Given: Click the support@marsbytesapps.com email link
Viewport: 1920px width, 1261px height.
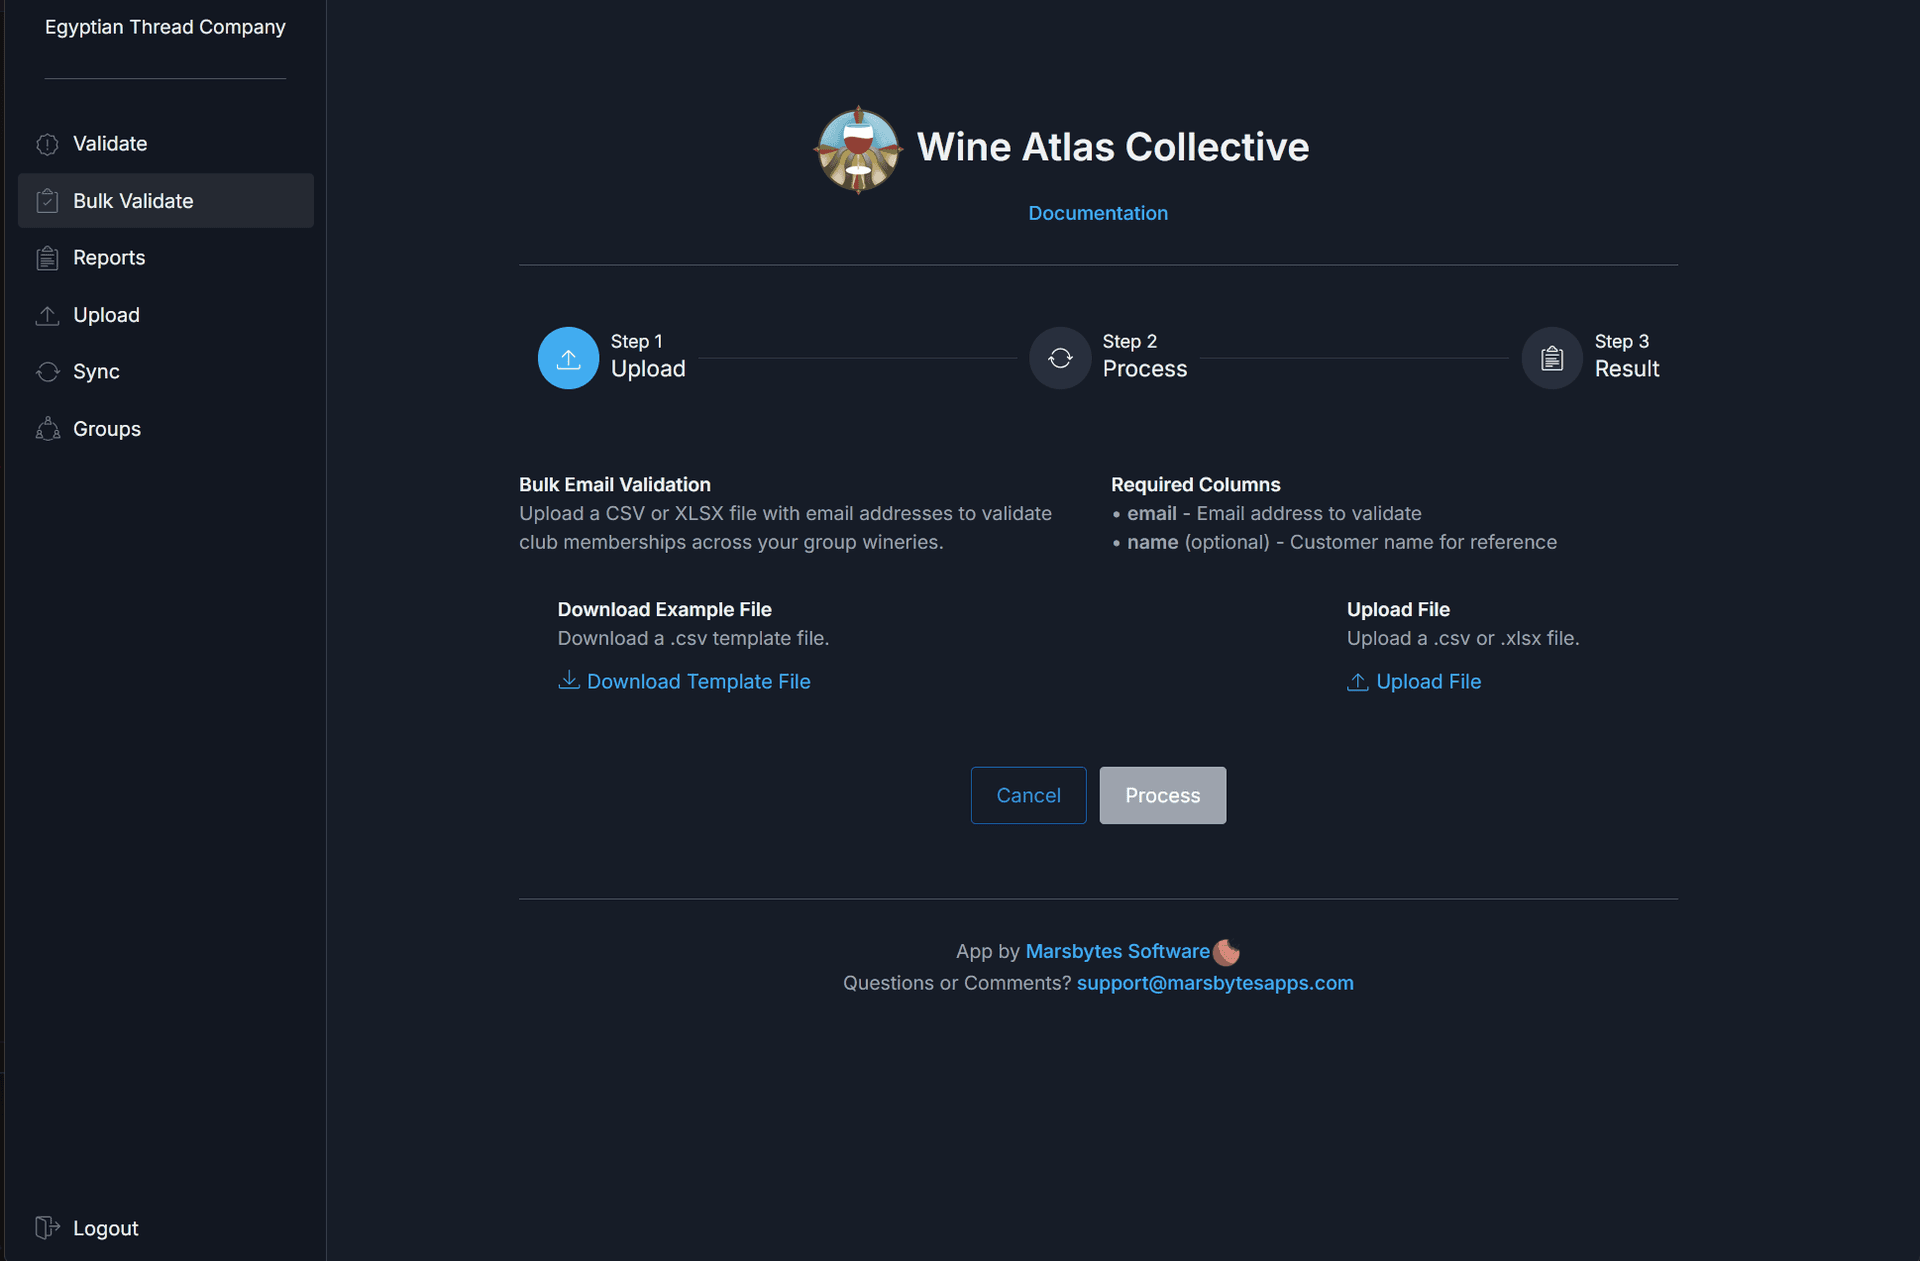Looking at the screenshot, I should click(x=1215, y=983).
